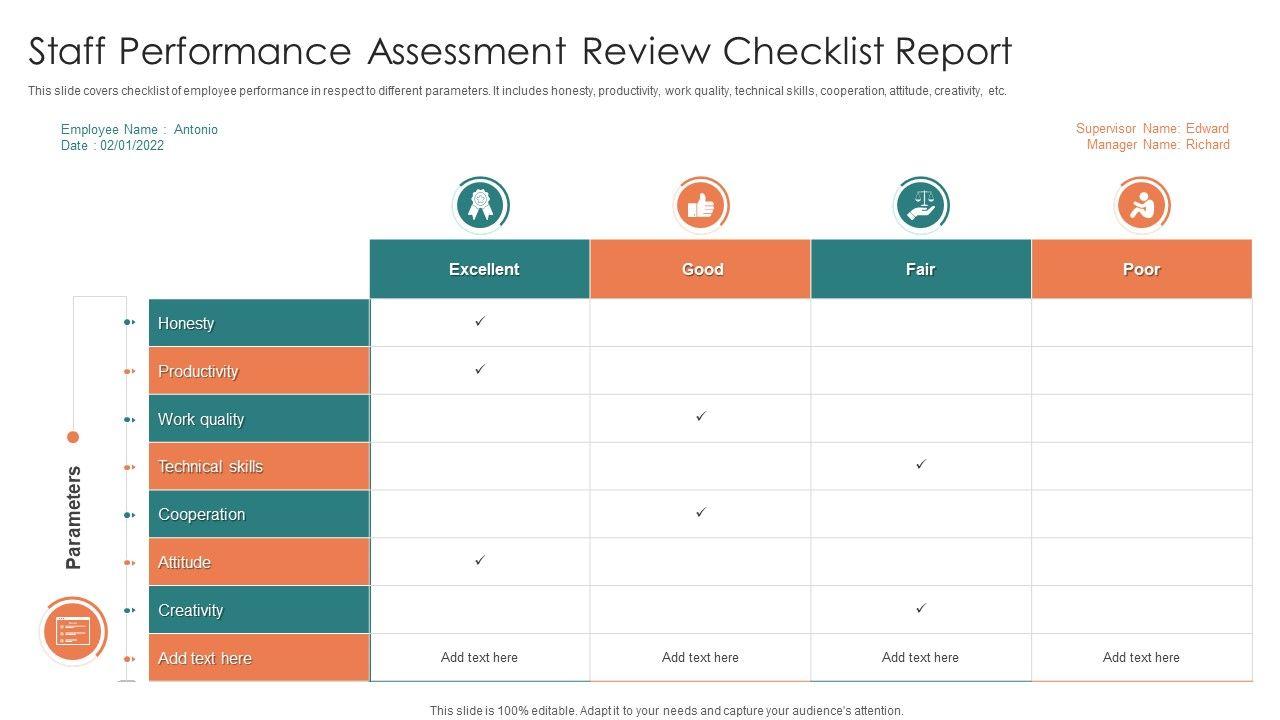Click the arrow bullet beside Honesty row
The image size is (1280, 720).
(130, 322)
